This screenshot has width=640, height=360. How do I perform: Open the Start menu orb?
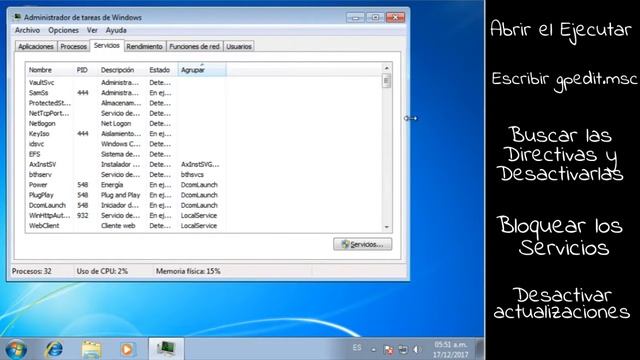click(16, 350)
